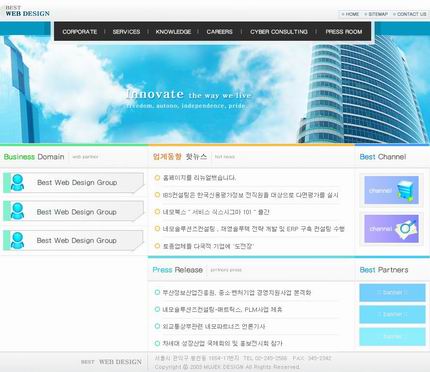The height and width of the screenshot is (372, 430).
Task: Click first Best Web Design Group user icon
Action: coord(17,183)
